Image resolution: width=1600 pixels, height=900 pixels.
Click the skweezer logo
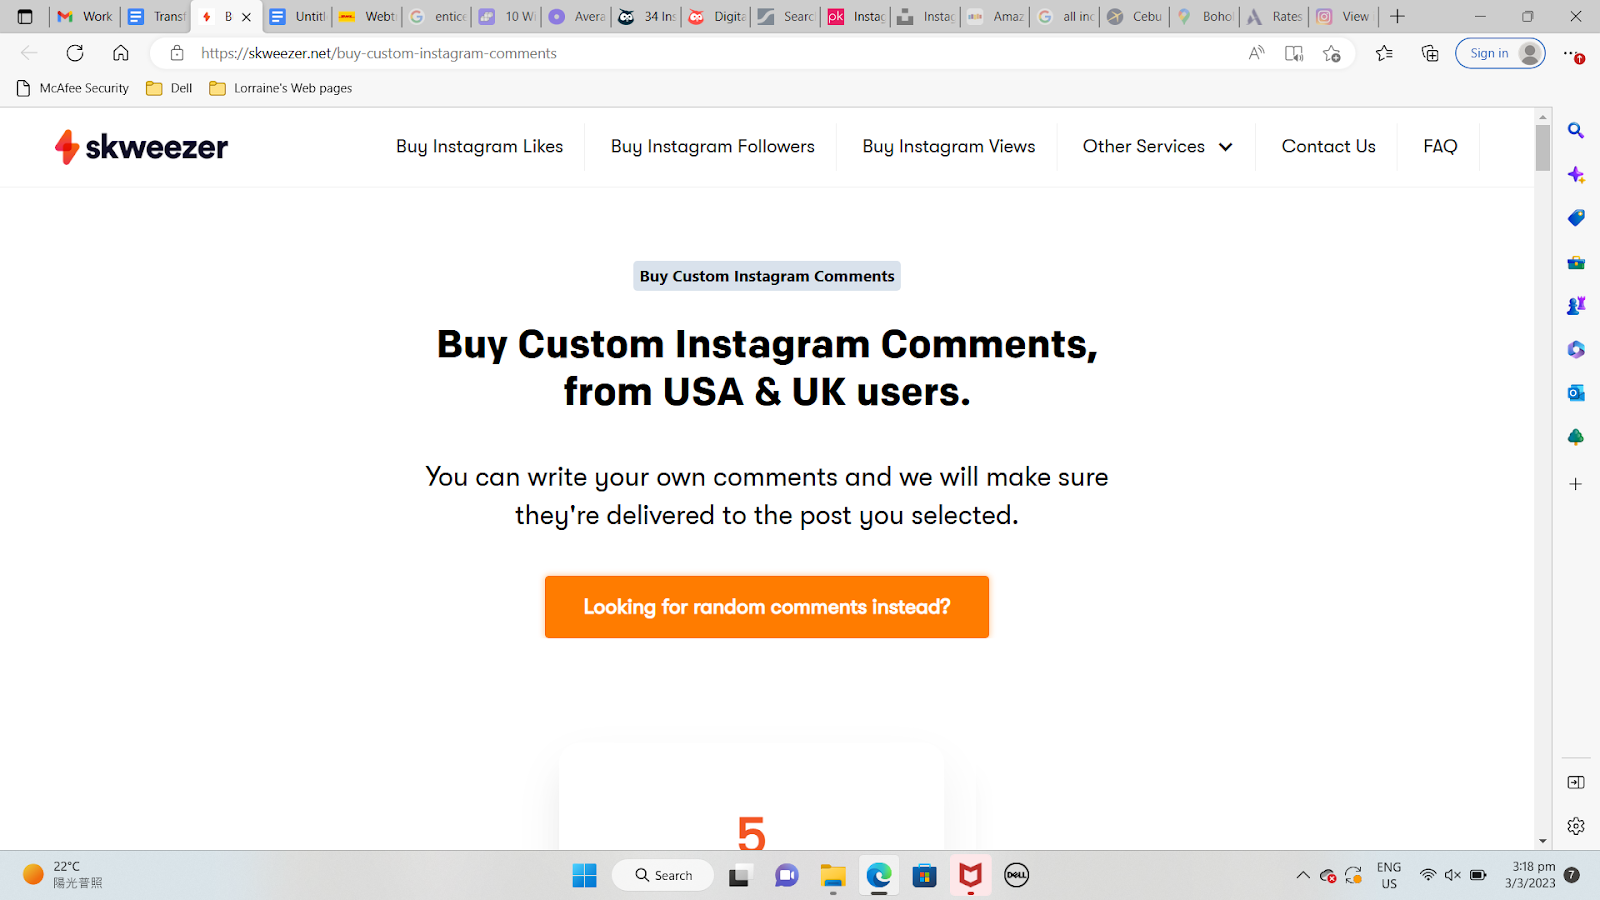coord(141,147)
